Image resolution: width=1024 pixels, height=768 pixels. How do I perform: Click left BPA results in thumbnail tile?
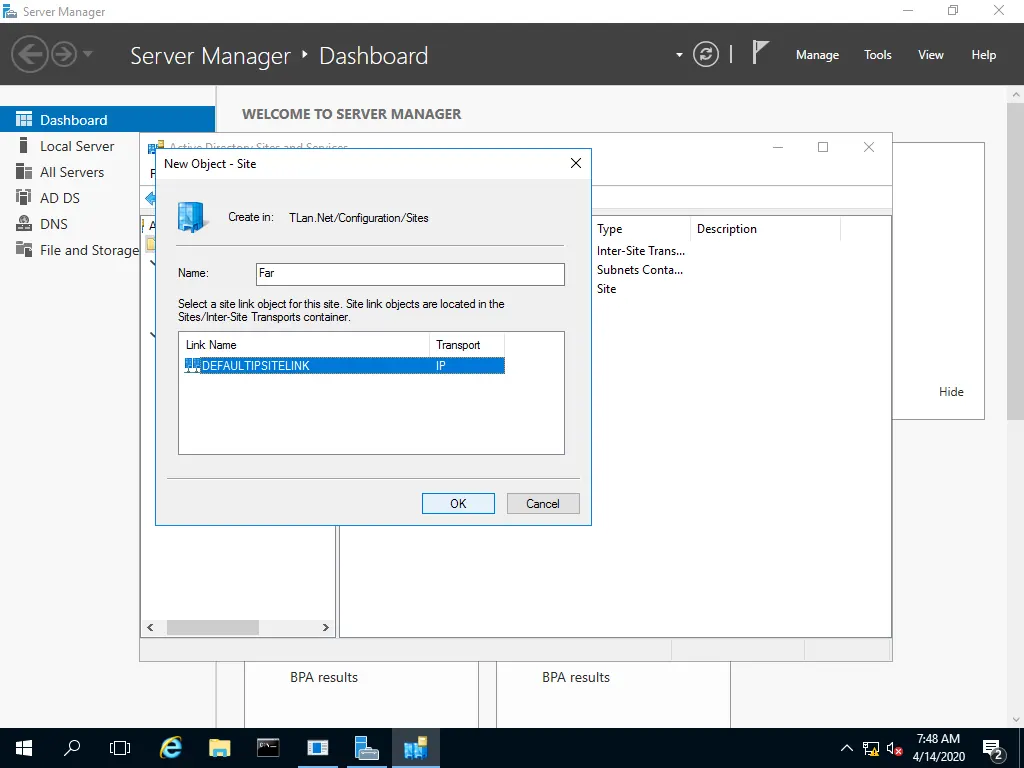point(324,677)
